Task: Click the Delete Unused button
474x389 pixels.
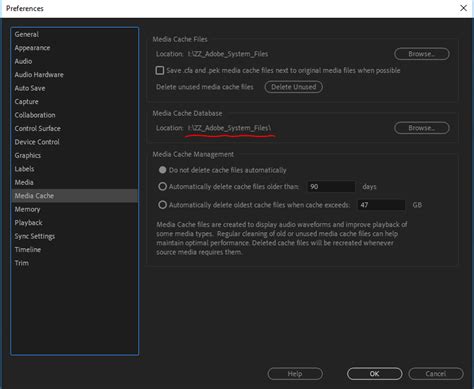Action: pyautogui.click(x=294, y=87)
